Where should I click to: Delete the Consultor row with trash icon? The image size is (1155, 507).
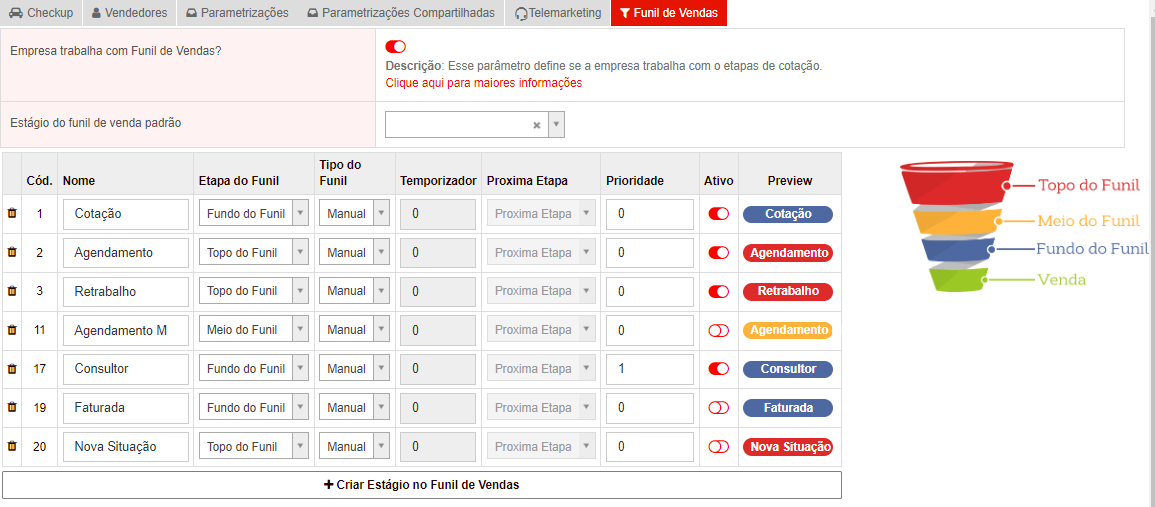pos(12,368)
